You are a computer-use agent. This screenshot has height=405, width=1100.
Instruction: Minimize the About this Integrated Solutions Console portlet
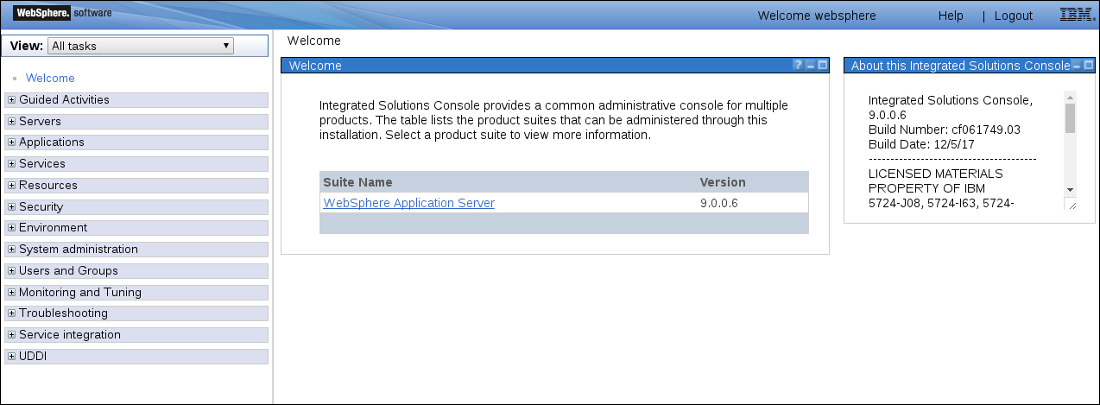[x=1076, y=65]
